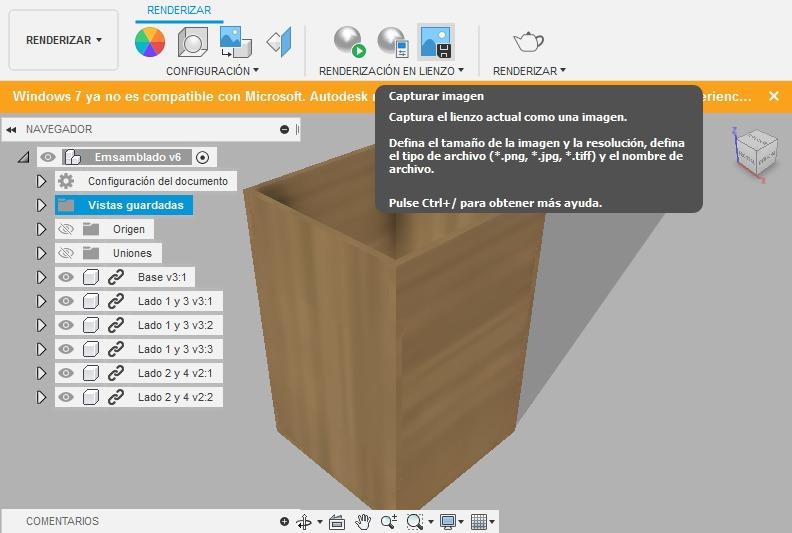The width and height of the screenshot is (792, 533).
Task: Expand the Origen node
Action: [41, 229]
